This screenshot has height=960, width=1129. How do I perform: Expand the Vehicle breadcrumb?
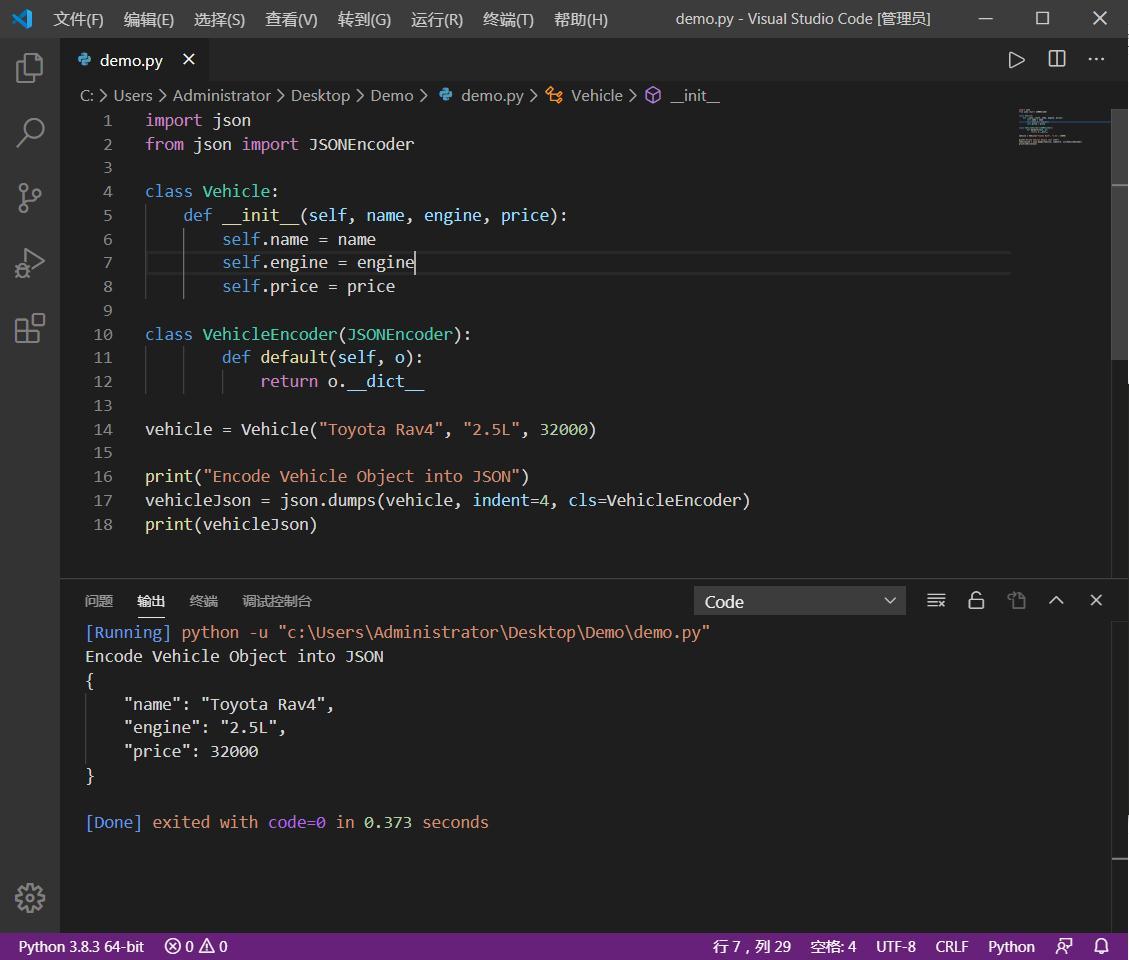point(597,95)
